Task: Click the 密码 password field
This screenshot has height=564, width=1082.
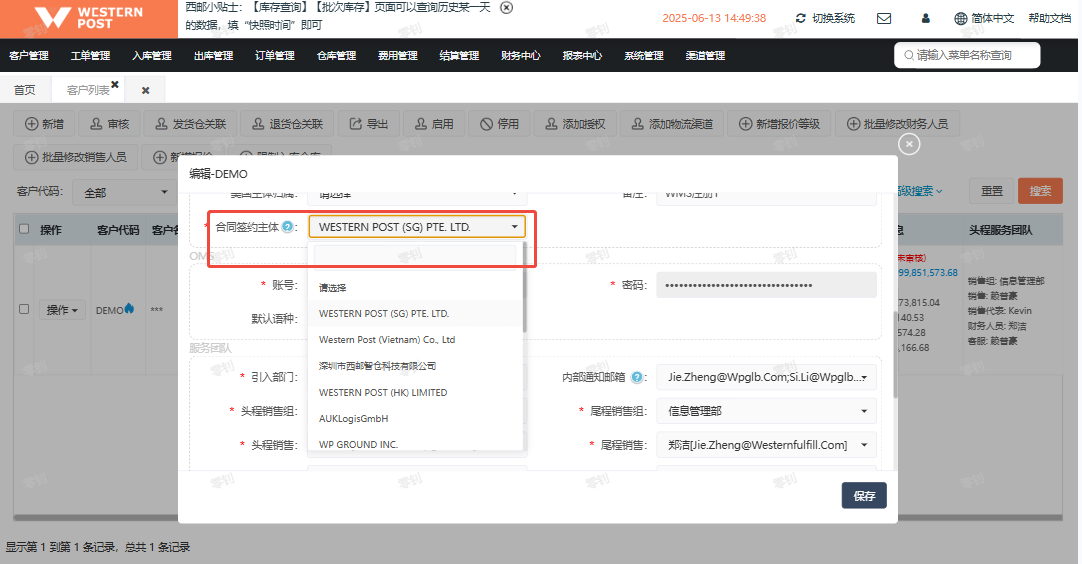Action: [x=766, y=285]
